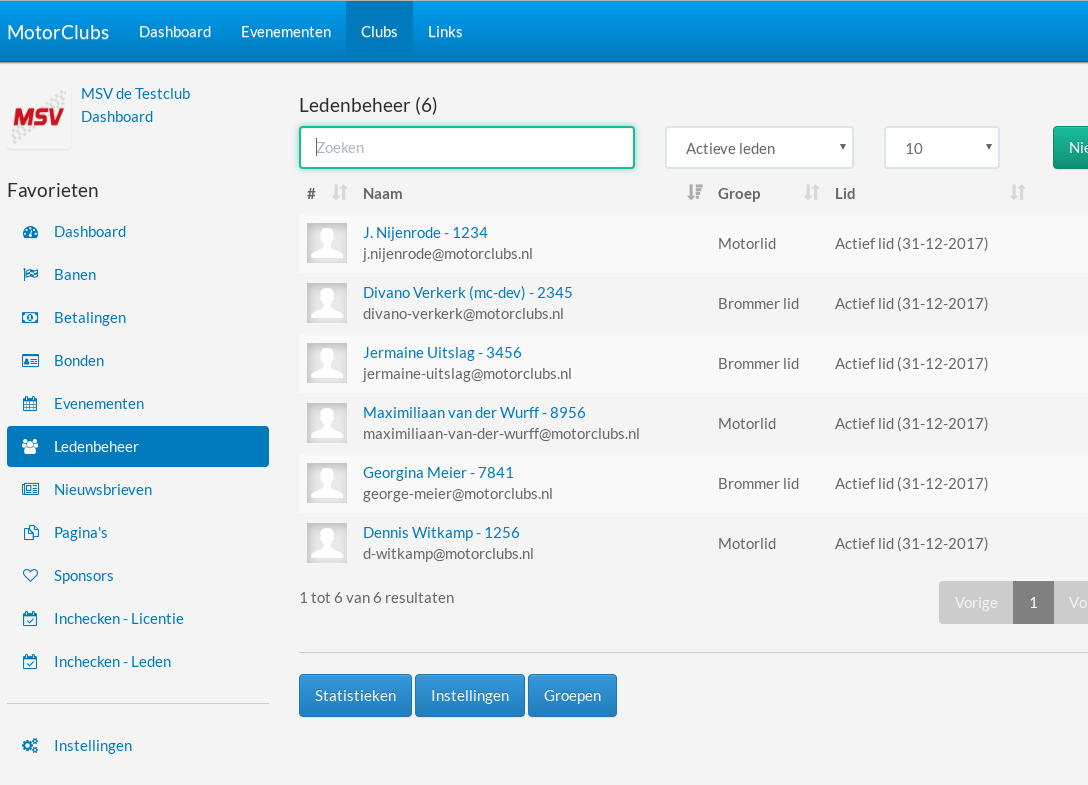Click the MSV club logo

coord(39,116)
